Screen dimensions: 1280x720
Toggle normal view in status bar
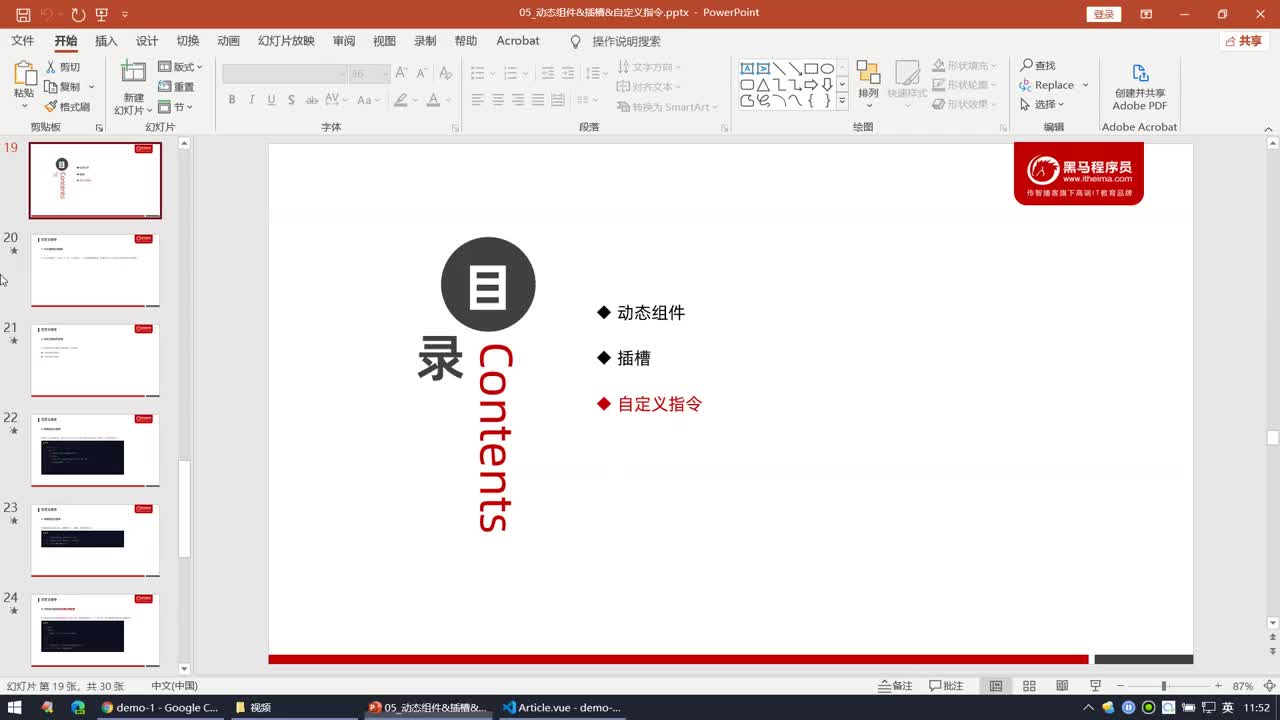pos(996,686)
